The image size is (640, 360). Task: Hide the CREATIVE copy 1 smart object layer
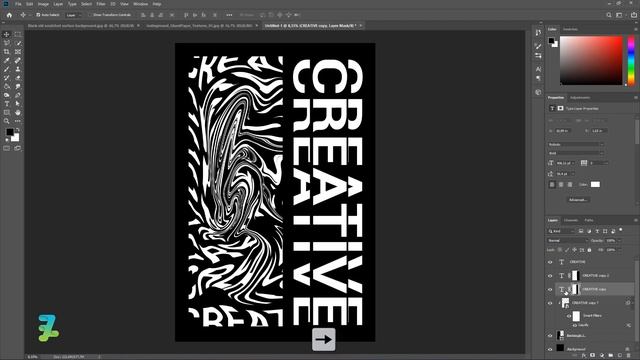point(550,303)
